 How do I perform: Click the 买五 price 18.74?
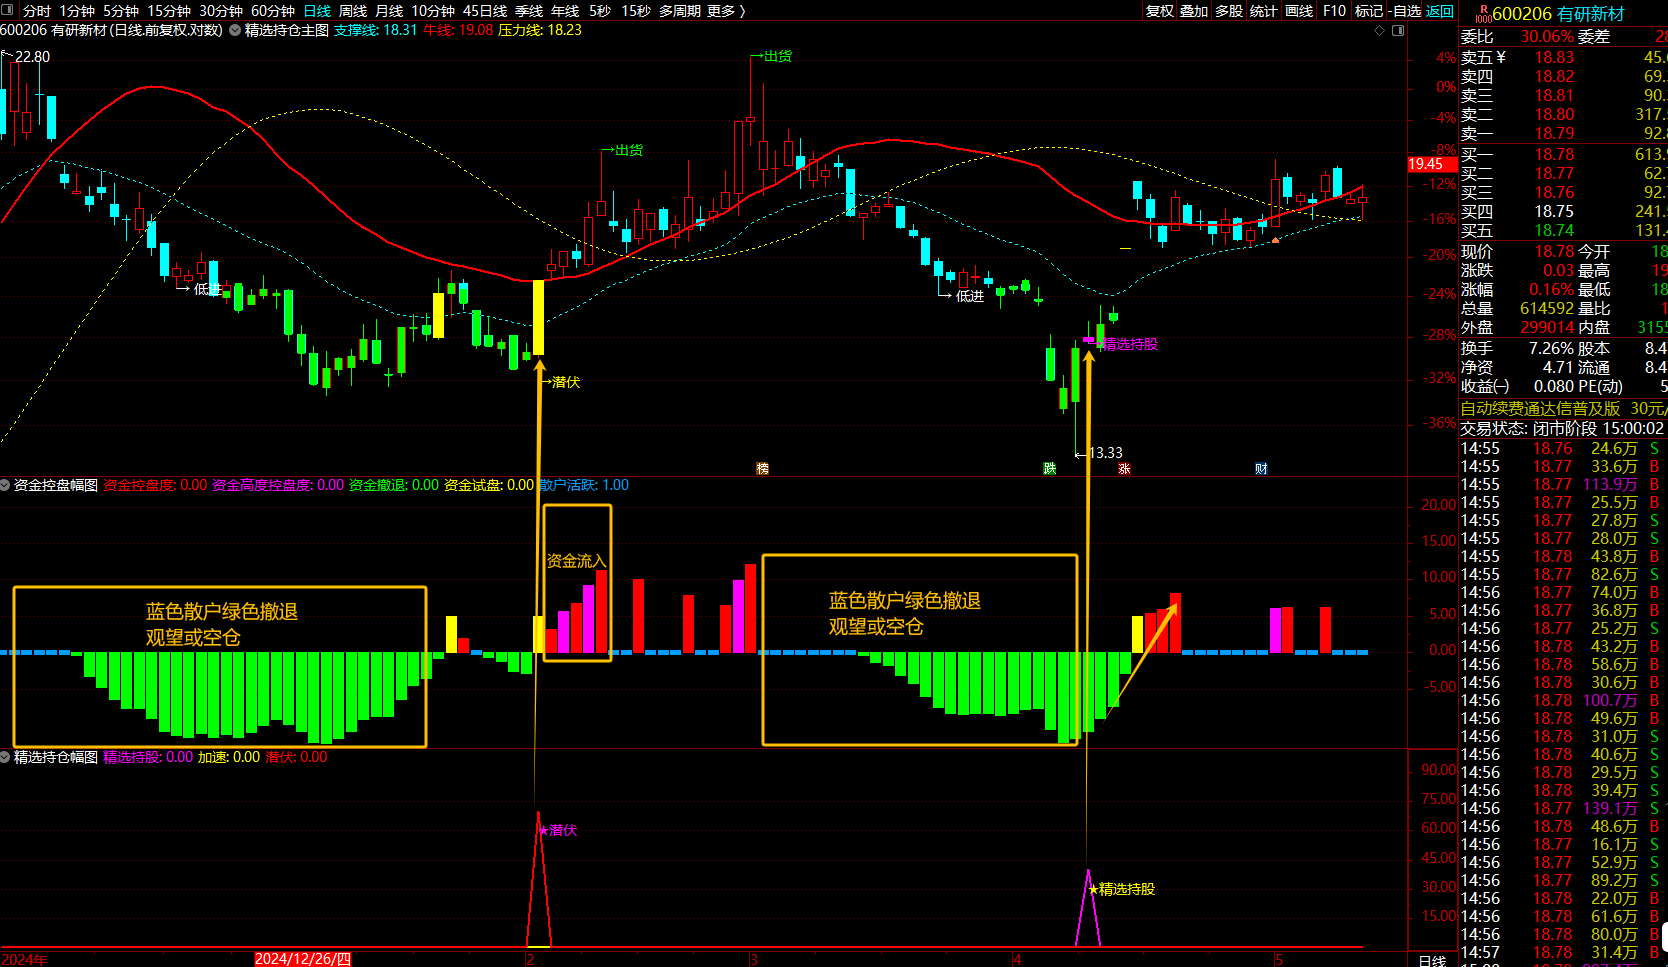click(1554, 230)
